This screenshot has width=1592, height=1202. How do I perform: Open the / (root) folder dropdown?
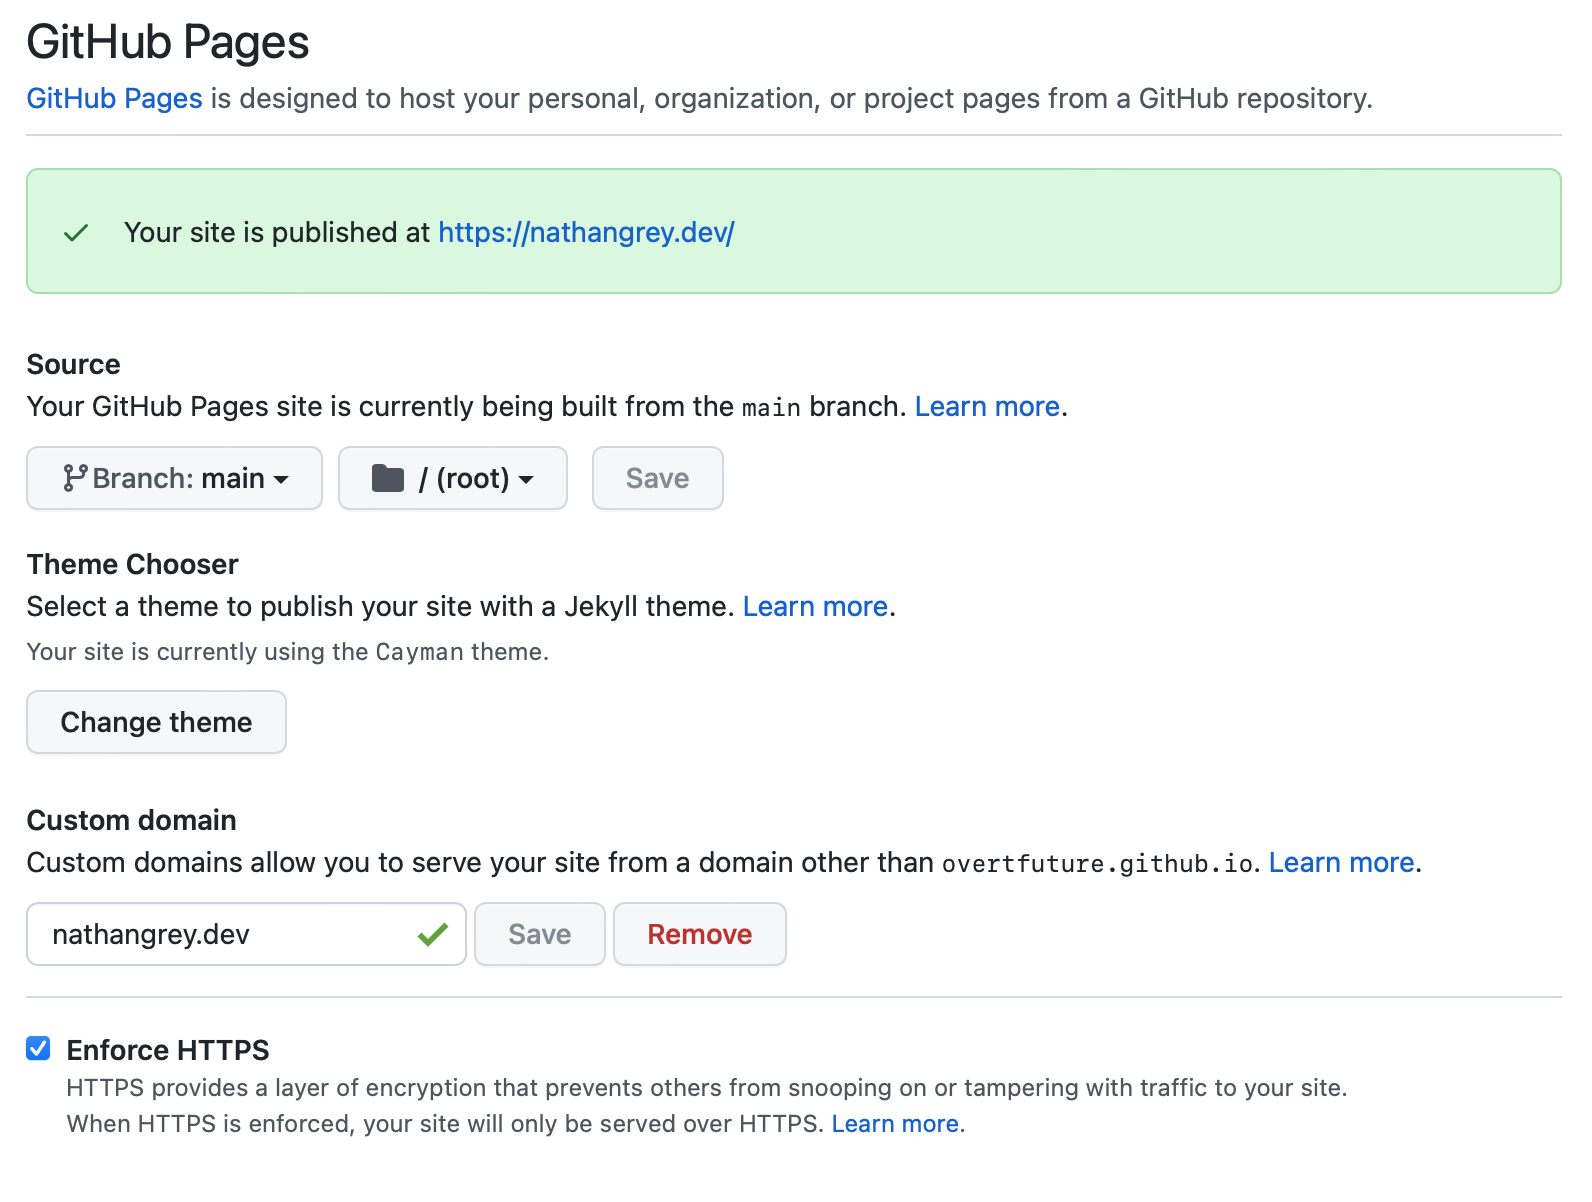click(453, 478)
